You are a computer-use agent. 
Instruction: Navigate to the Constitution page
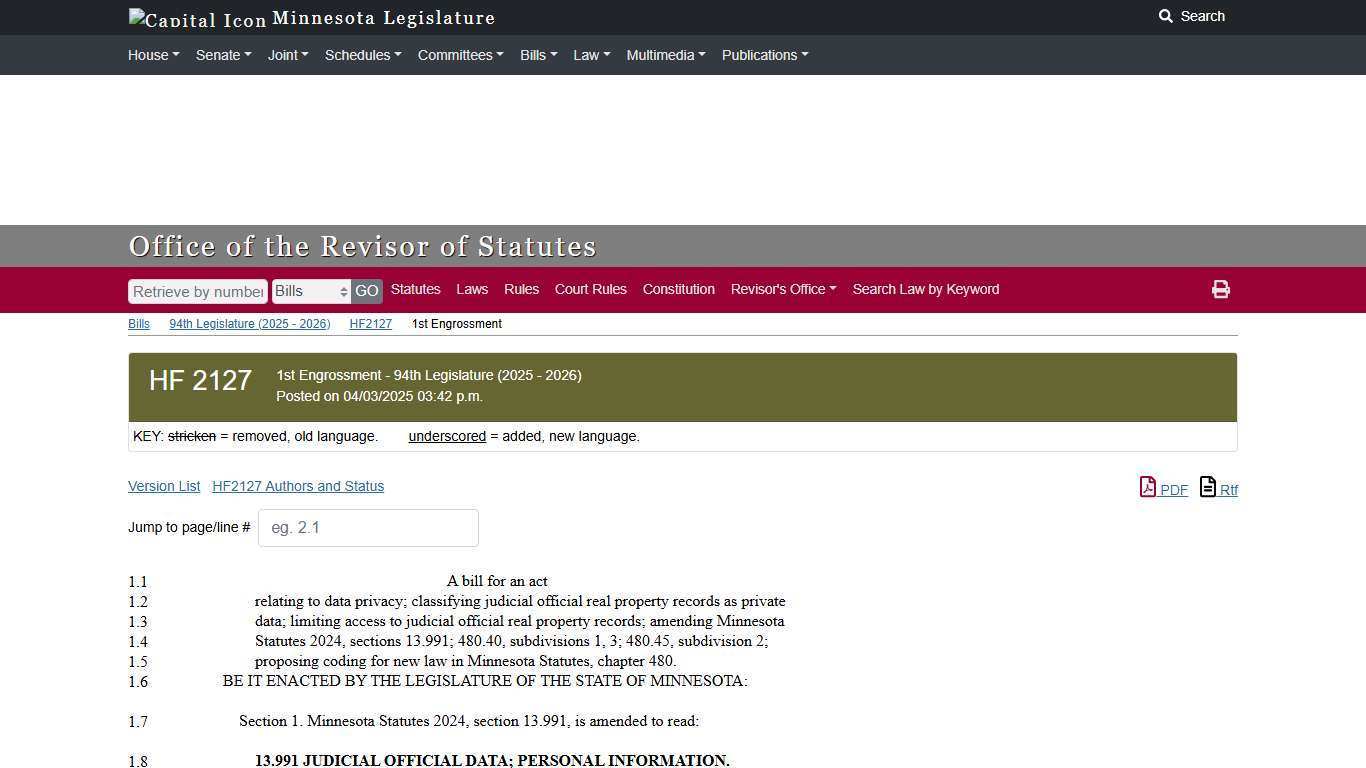click(x=678, y=289)
